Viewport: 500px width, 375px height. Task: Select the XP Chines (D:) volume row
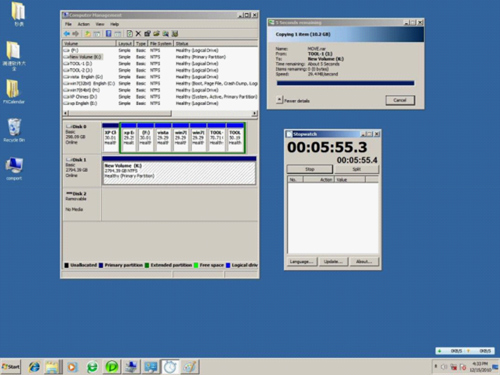click(160, 97)
